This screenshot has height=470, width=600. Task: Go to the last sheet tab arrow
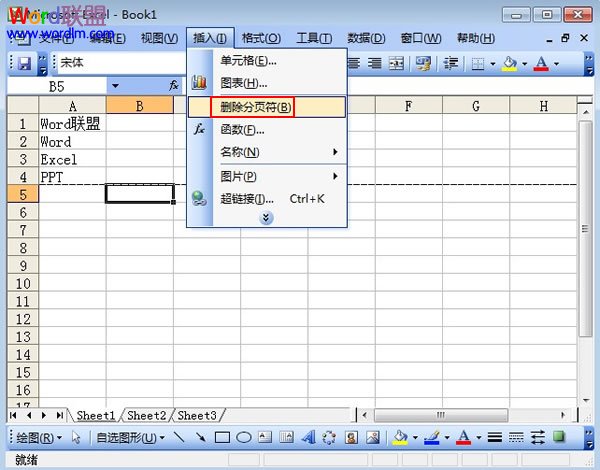click(x=60, y=415)
